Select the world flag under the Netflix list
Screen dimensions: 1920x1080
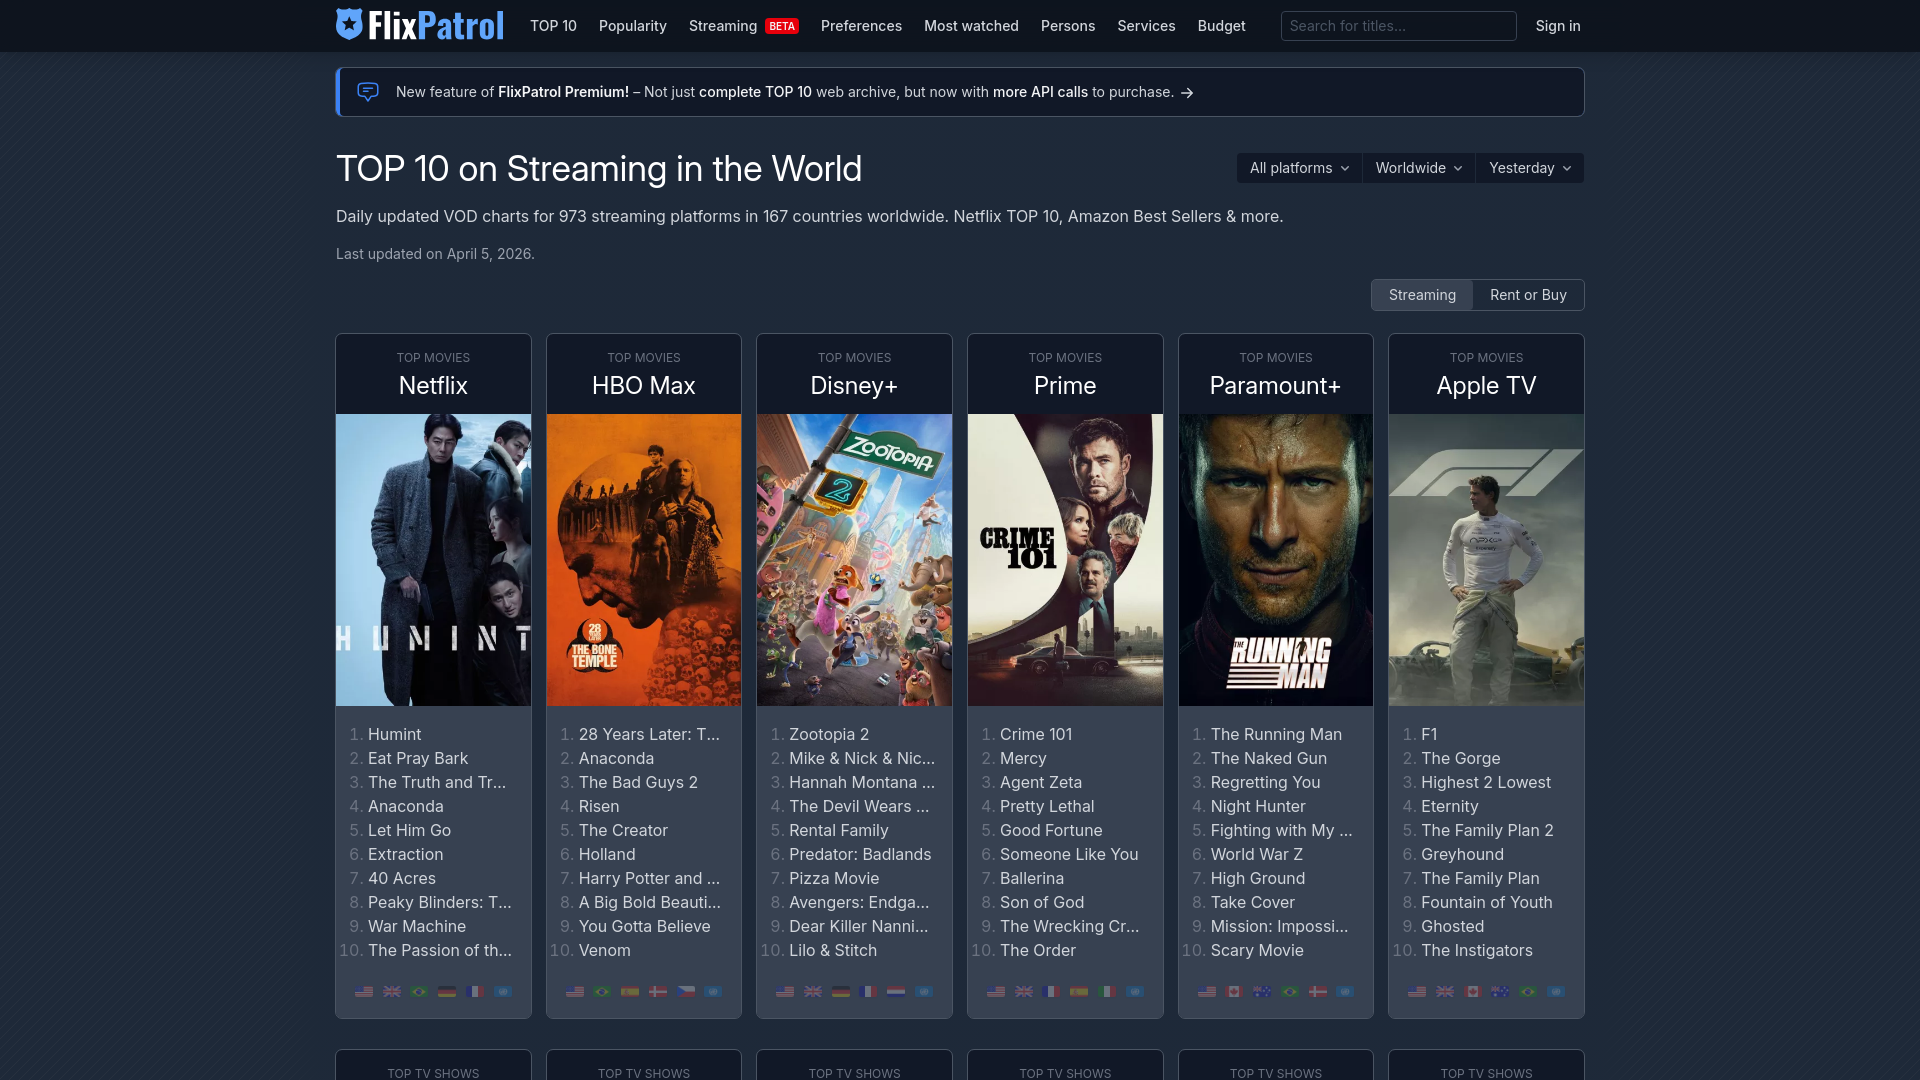[503, 992]
